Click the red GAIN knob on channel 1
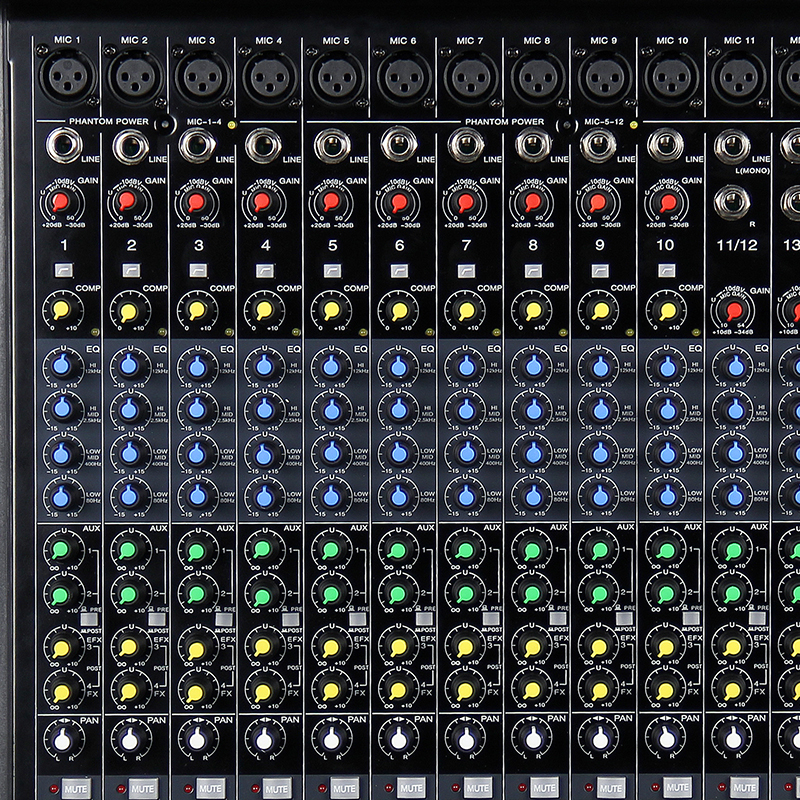800x800 pixels. click(x=62, y=203)
